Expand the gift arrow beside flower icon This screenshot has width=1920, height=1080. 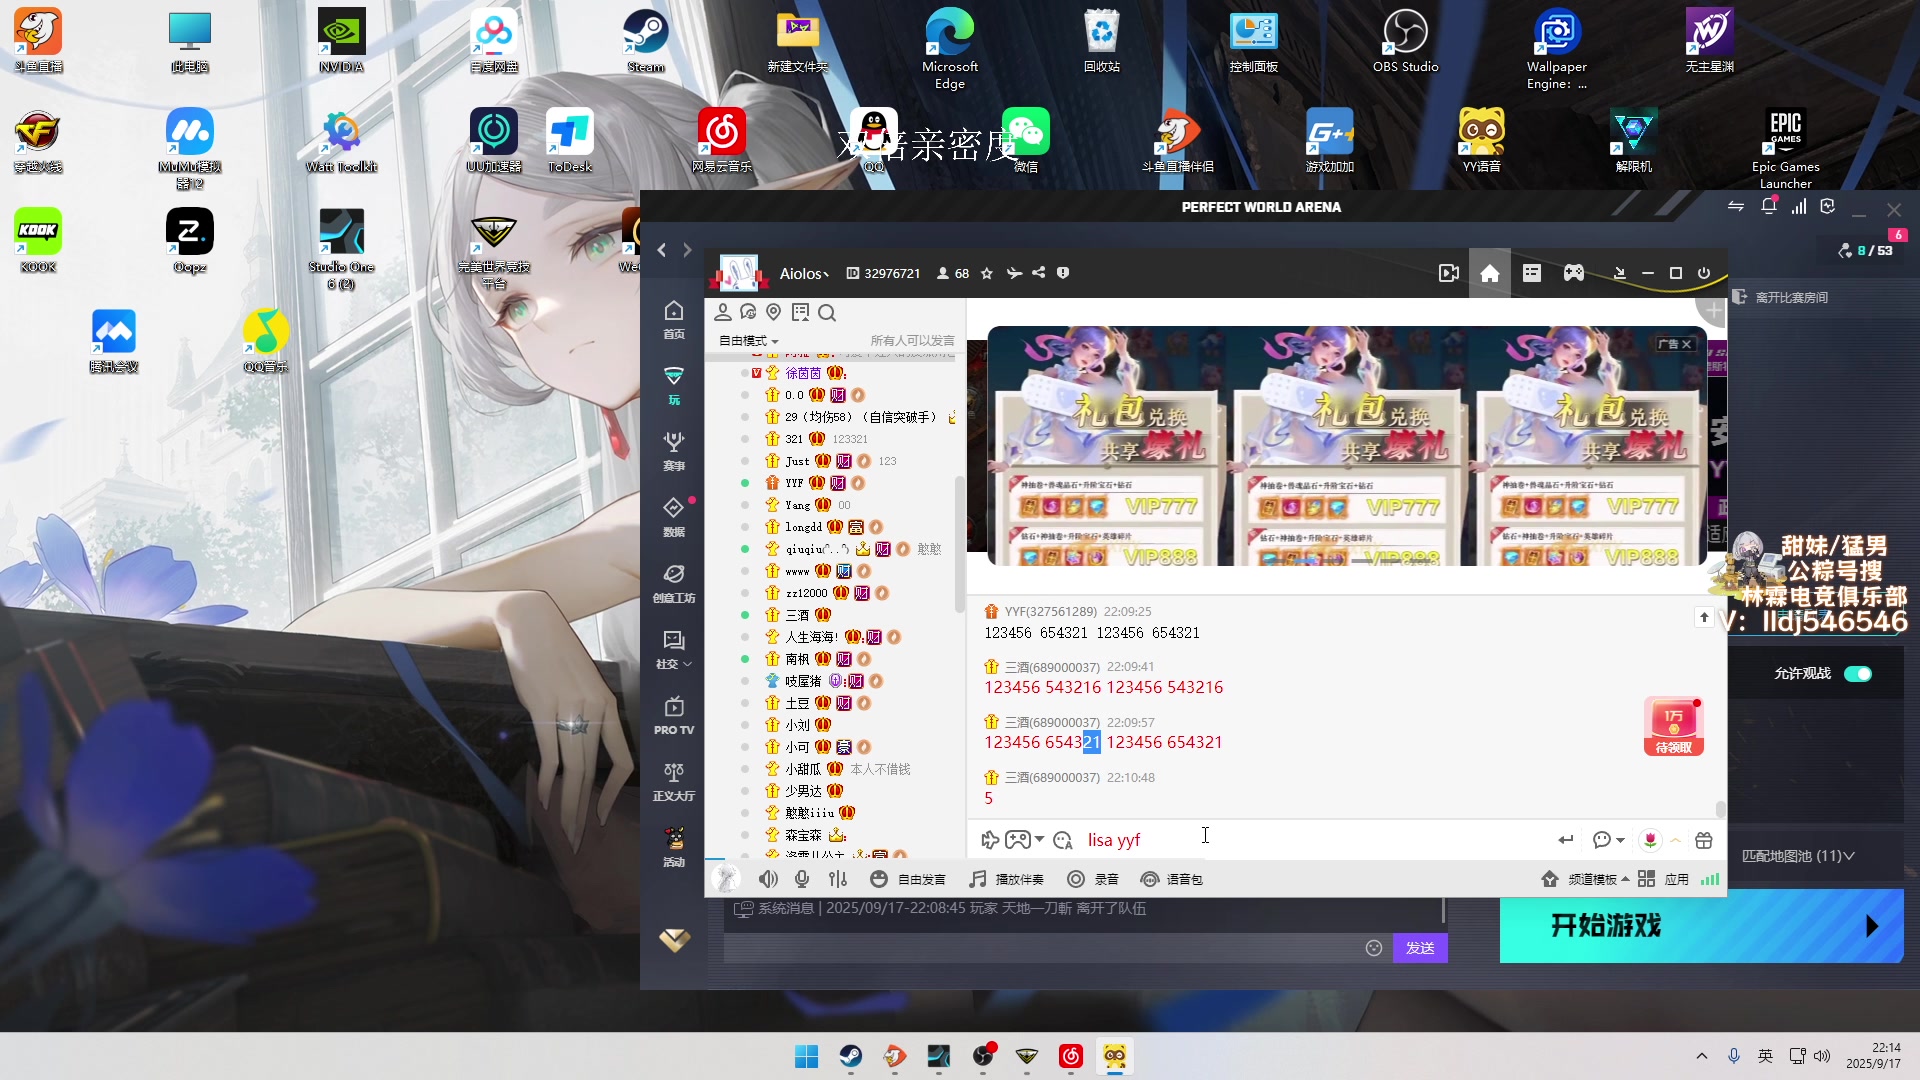pyautogui.click(x=1676, y=840)
